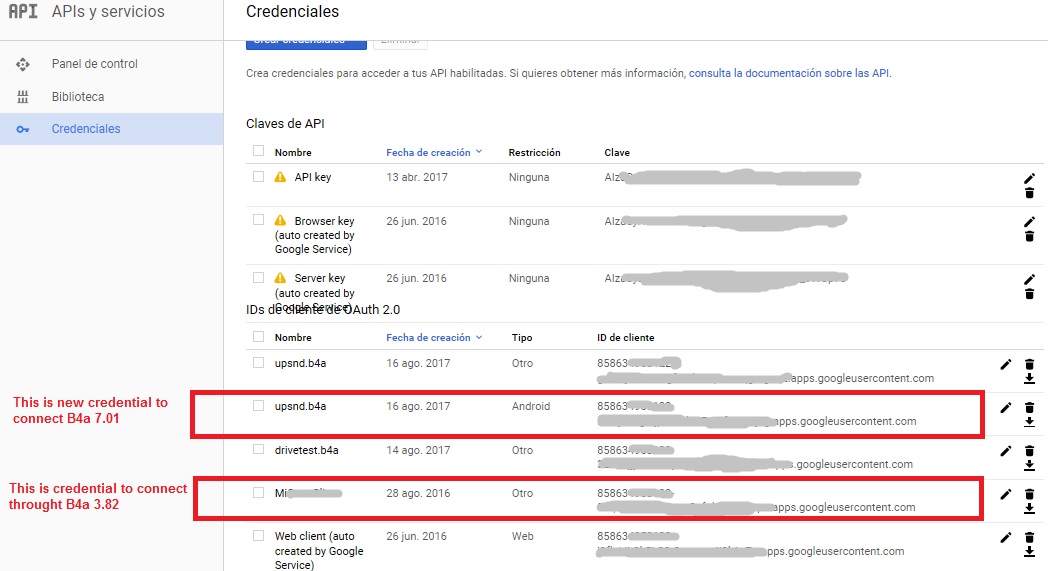Download JSON for the upsnd.b4a Android client
This screenshot has width=1048, height=571.
[x=1029, y=421]
